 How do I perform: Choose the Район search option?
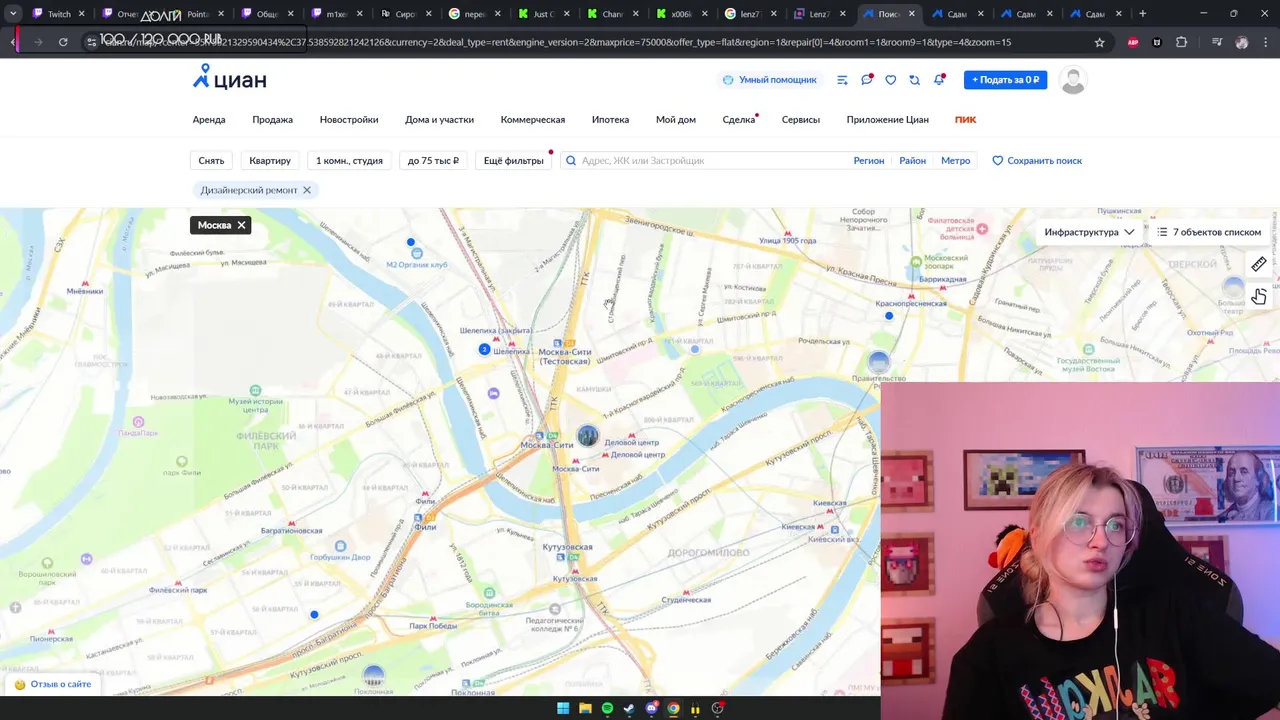point(912,160)
